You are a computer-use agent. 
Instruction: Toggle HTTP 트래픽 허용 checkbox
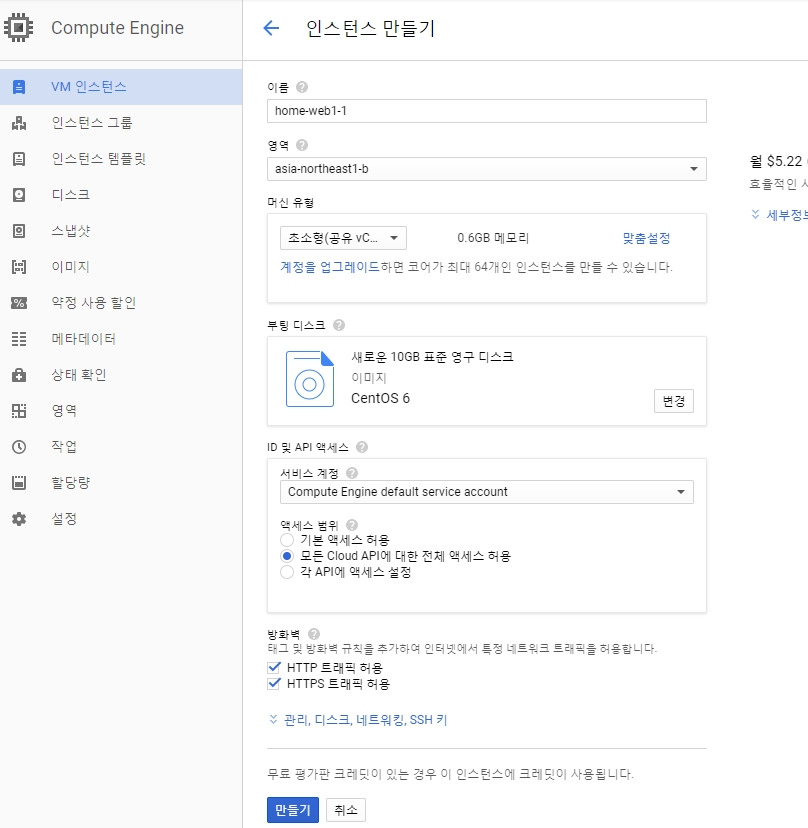274,667
